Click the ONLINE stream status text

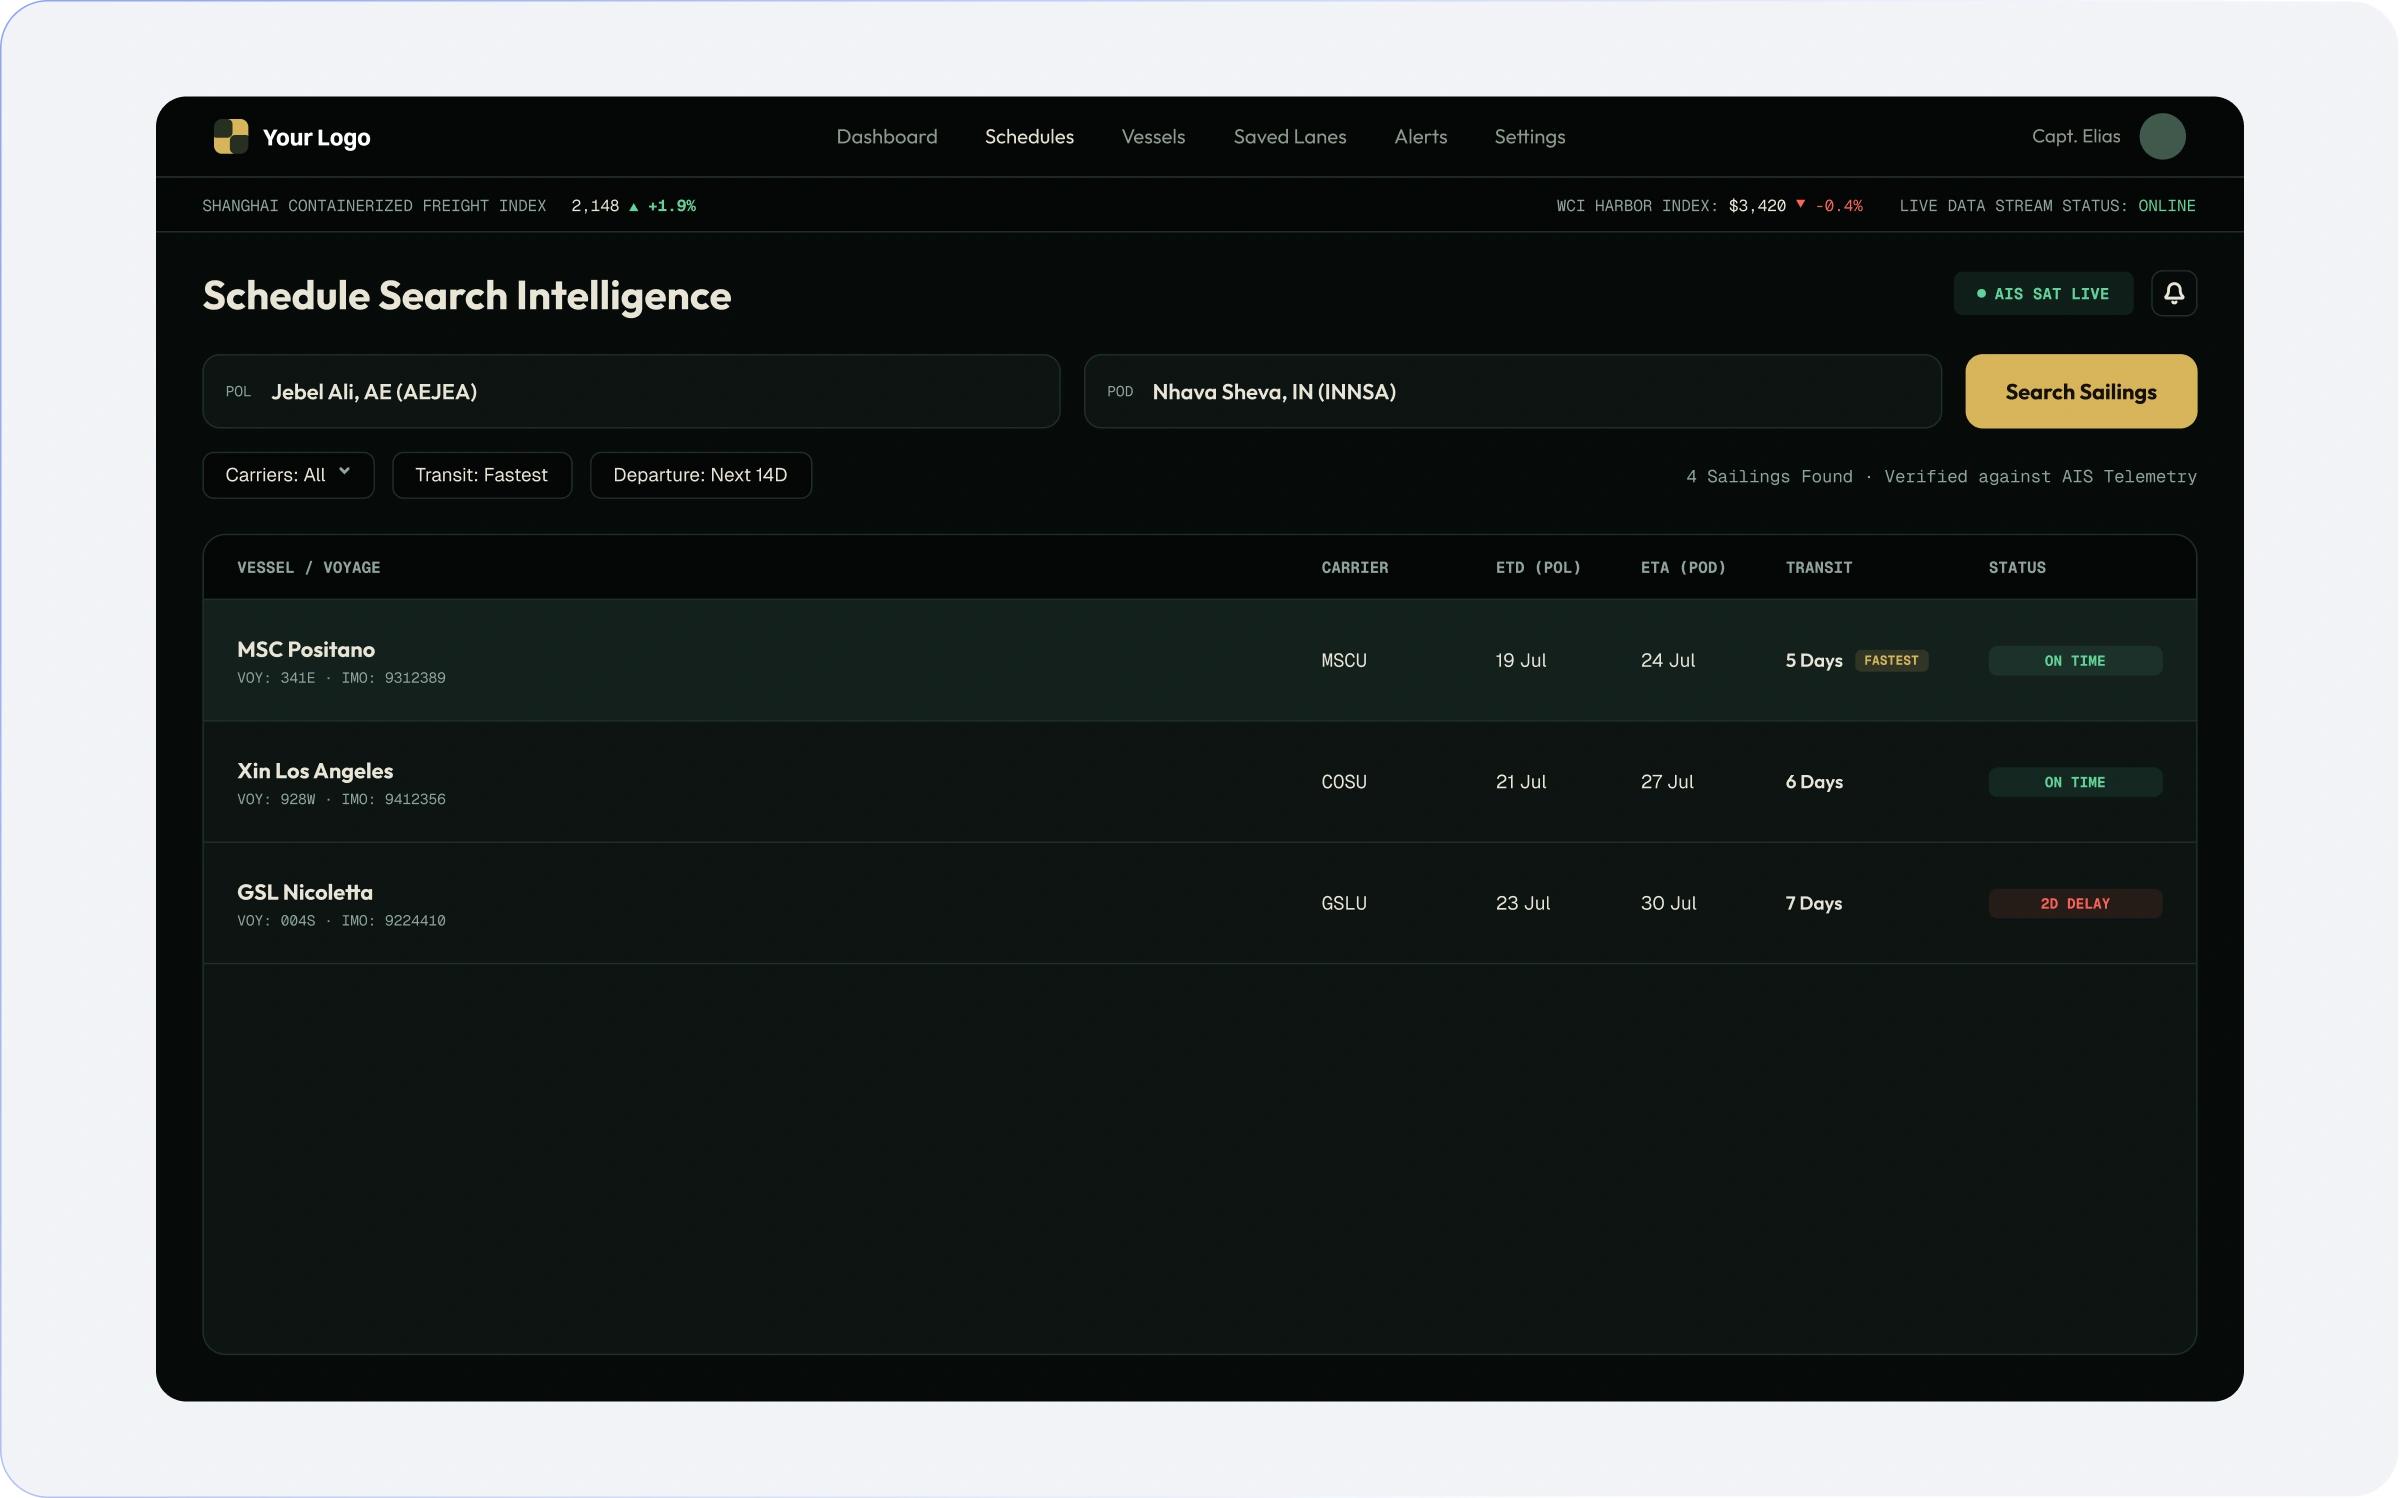coord(2167,206)
